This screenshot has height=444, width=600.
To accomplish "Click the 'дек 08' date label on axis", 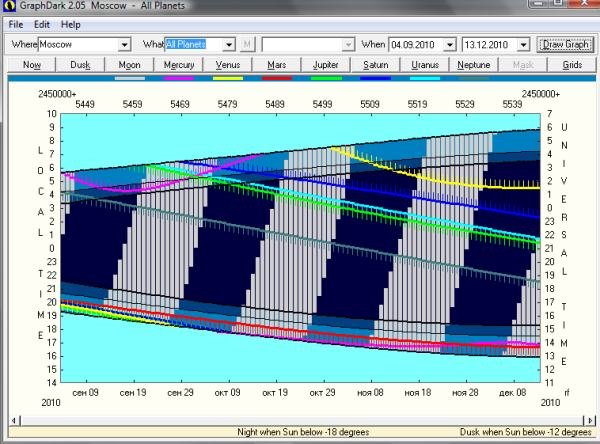I will click(x=512, y=393).
